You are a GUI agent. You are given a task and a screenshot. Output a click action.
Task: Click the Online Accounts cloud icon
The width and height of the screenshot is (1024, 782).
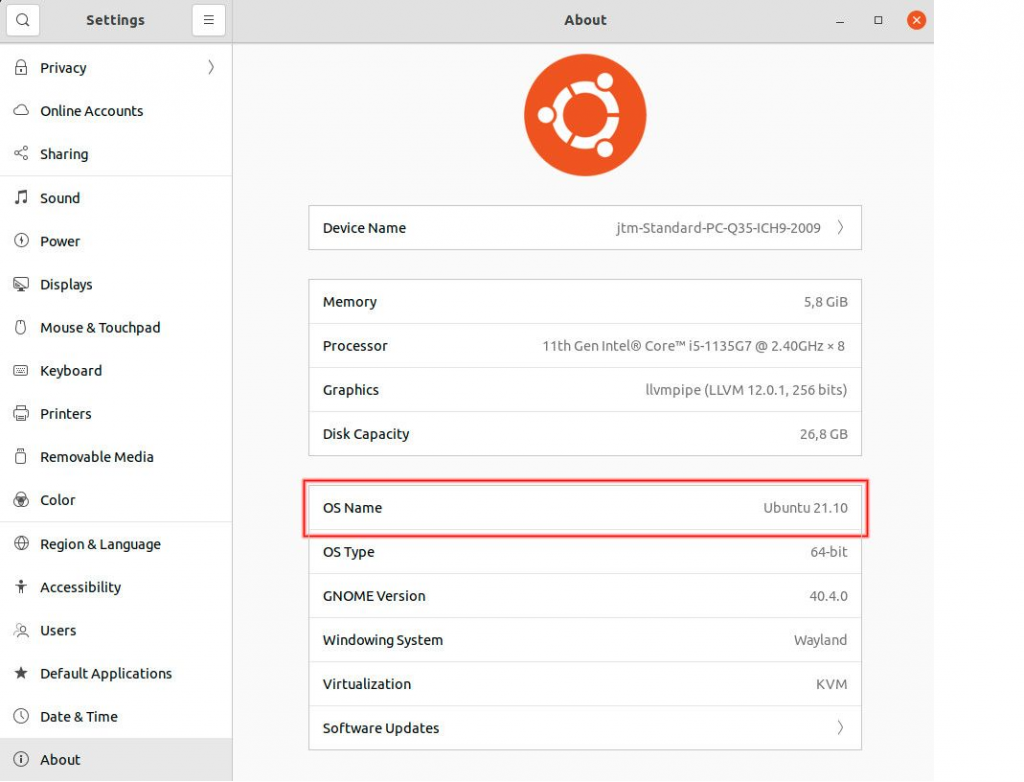click(21, 110)
